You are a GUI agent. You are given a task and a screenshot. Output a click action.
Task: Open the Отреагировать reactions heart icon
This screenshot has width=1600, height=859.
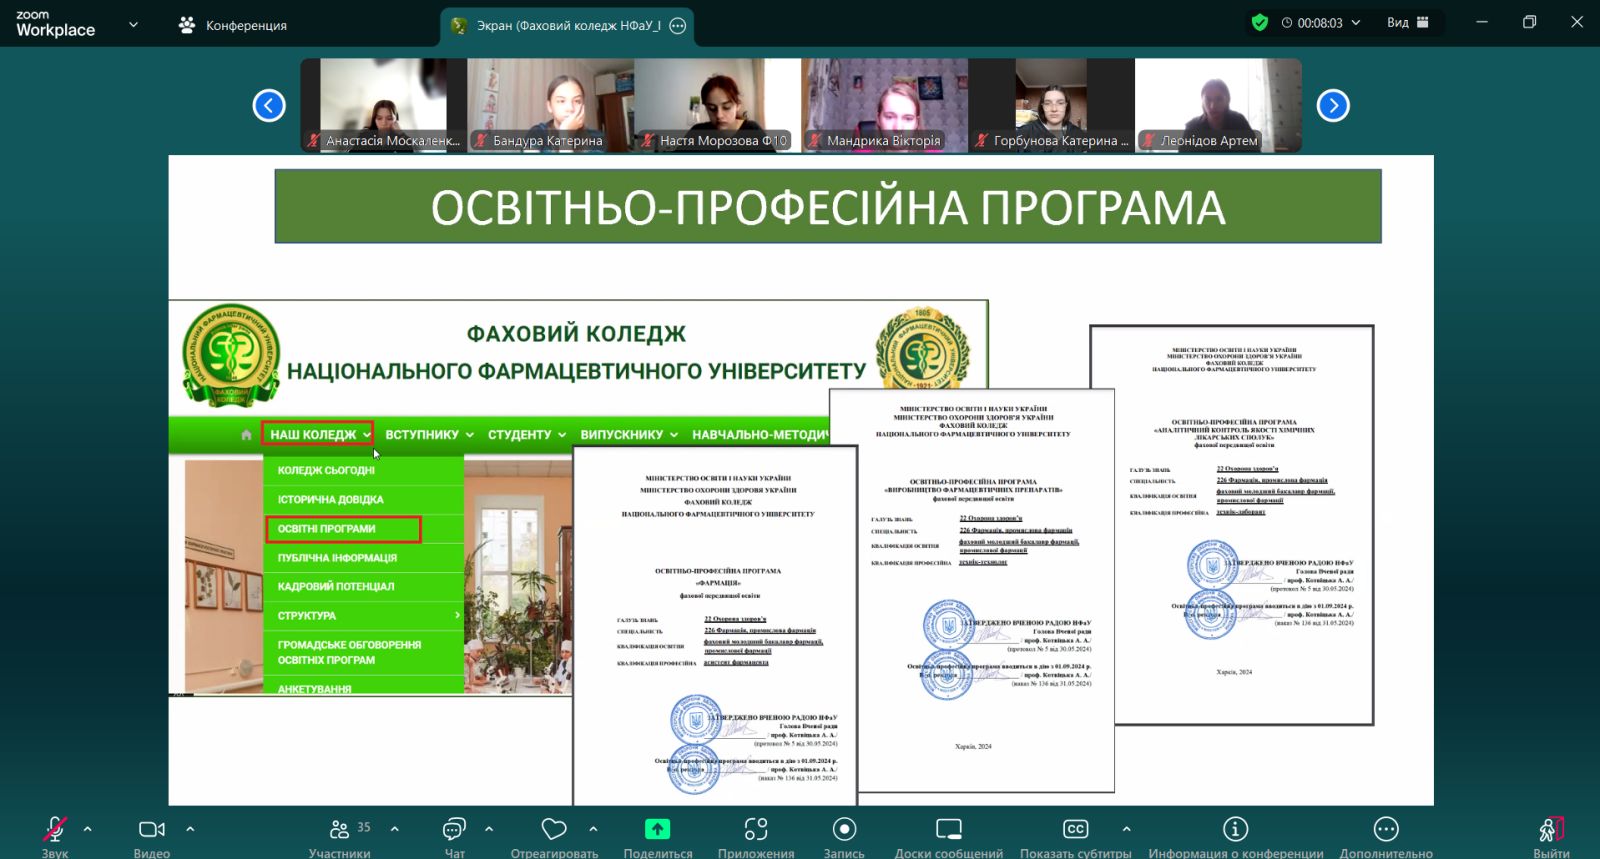click(x=554, y=829)
